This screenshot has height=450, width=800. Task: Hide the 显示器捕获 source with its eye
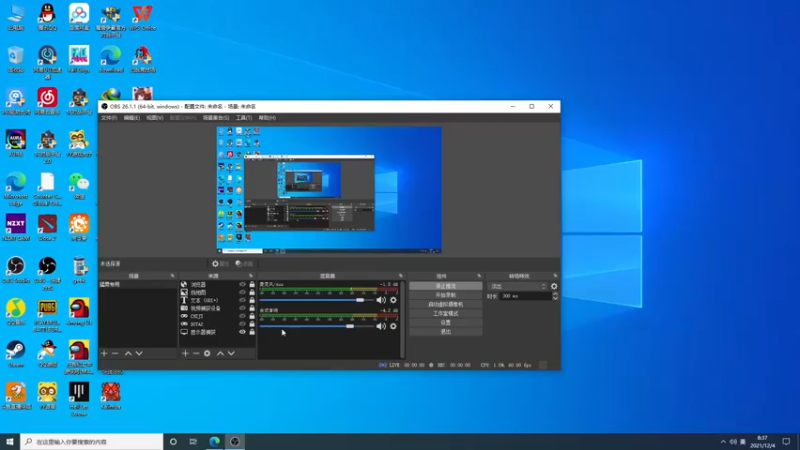[242, 332]
